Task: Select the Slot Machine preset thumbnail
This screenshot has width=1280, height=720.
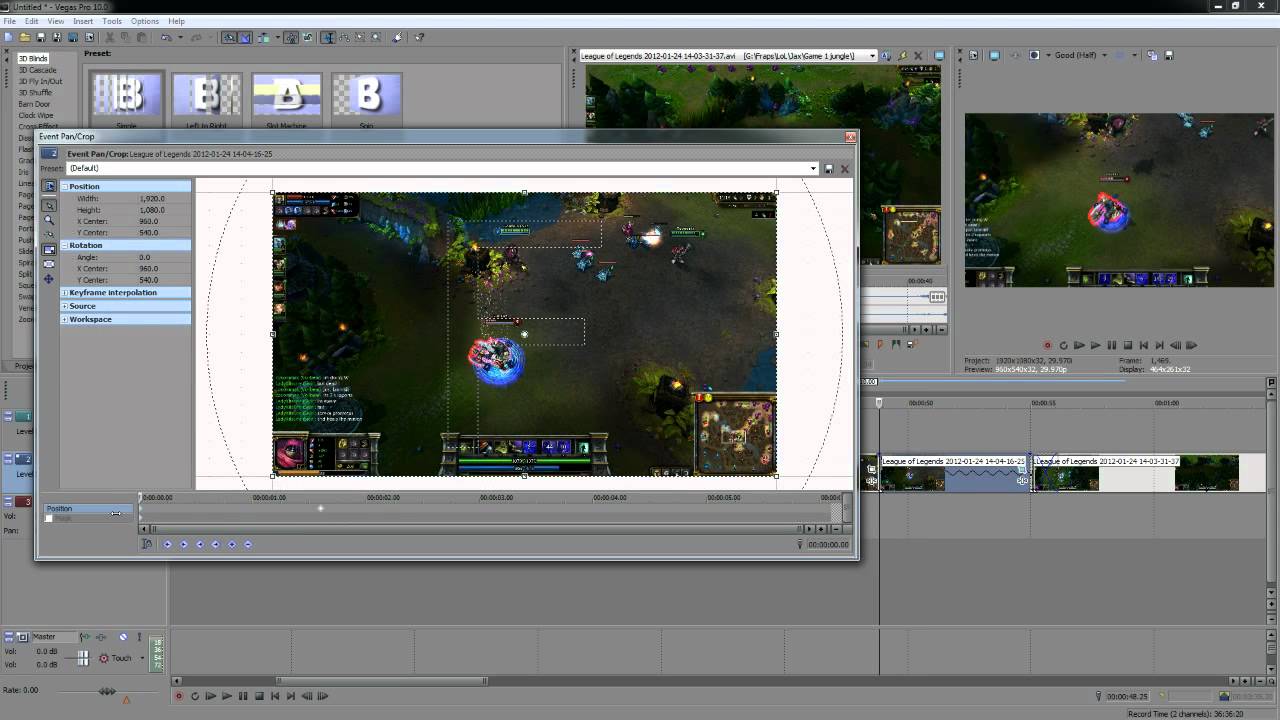Action: (x=286, y=96)
